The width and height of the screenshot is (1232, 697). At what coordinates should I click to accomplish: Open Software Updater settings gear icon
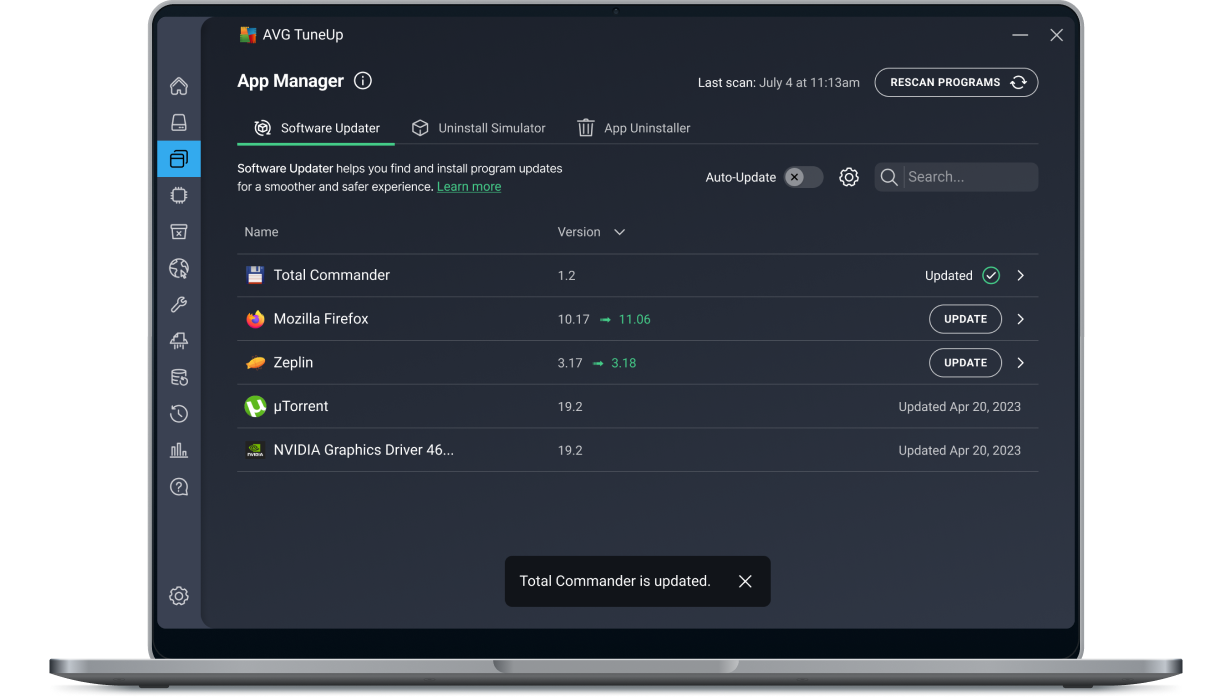click(849, 177)
